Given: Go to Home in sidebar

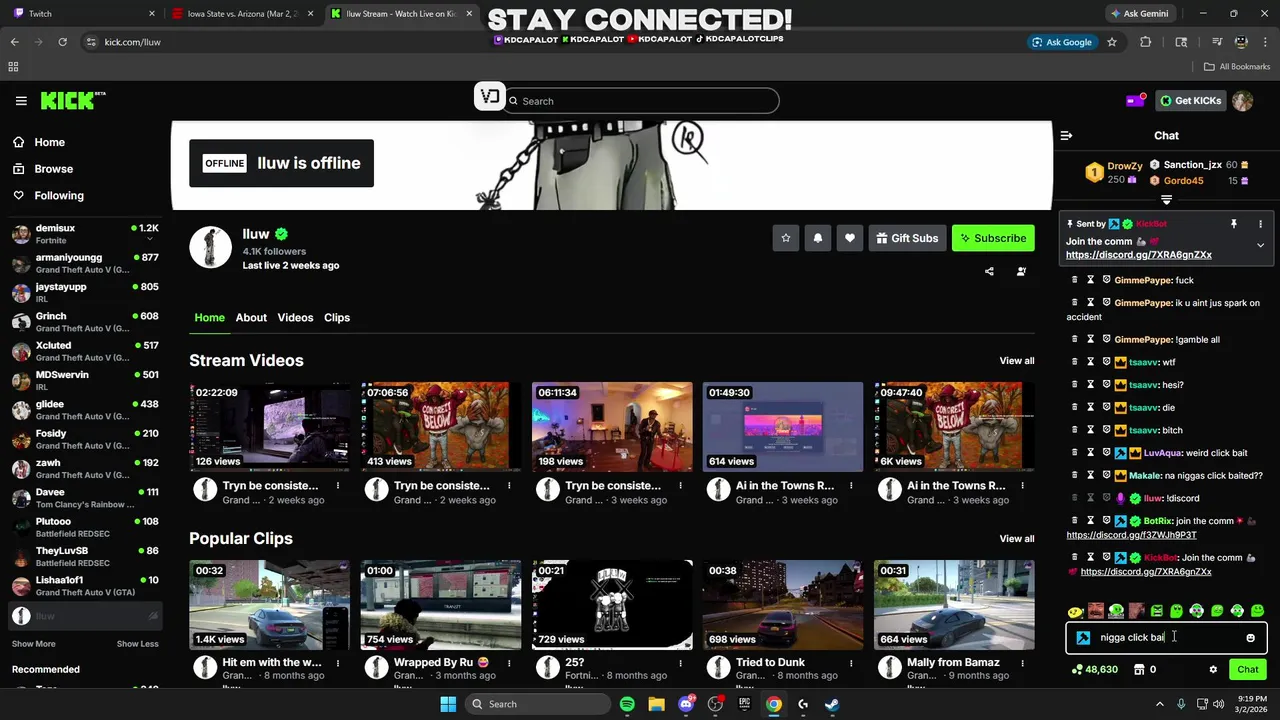Looking at the screenshot, I should (x=49, y=142).
